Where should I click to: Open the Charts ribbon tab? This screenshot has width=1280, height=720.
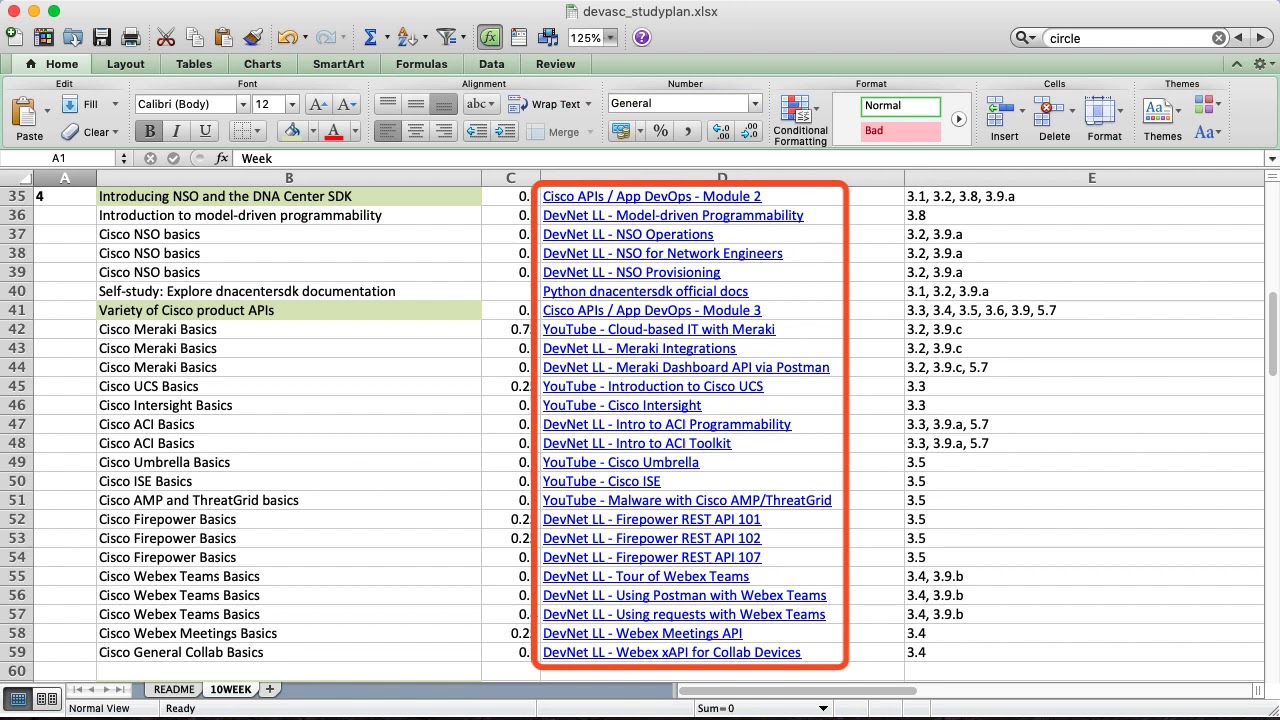pyautogui.click(x=262, y=64)
